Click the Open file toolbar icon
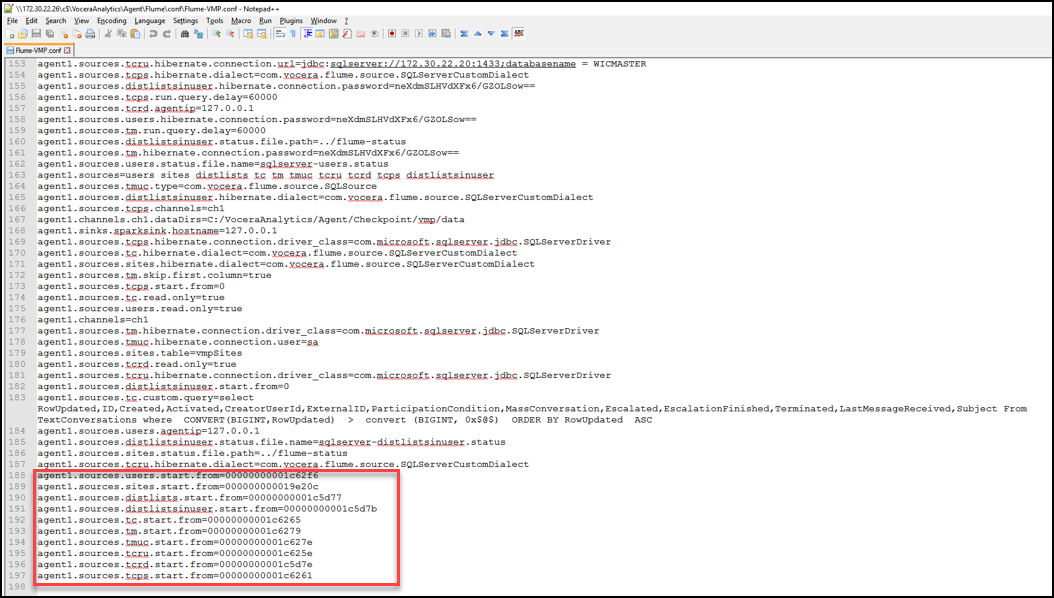This screenshot has width=1054, height=598. point(23,34)
